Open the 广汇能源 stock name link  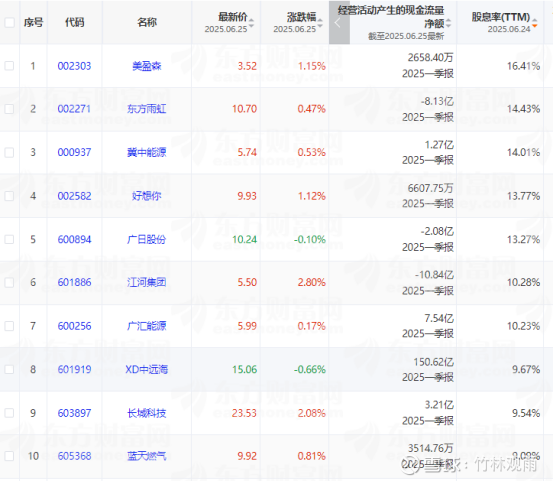coord(147,326)
